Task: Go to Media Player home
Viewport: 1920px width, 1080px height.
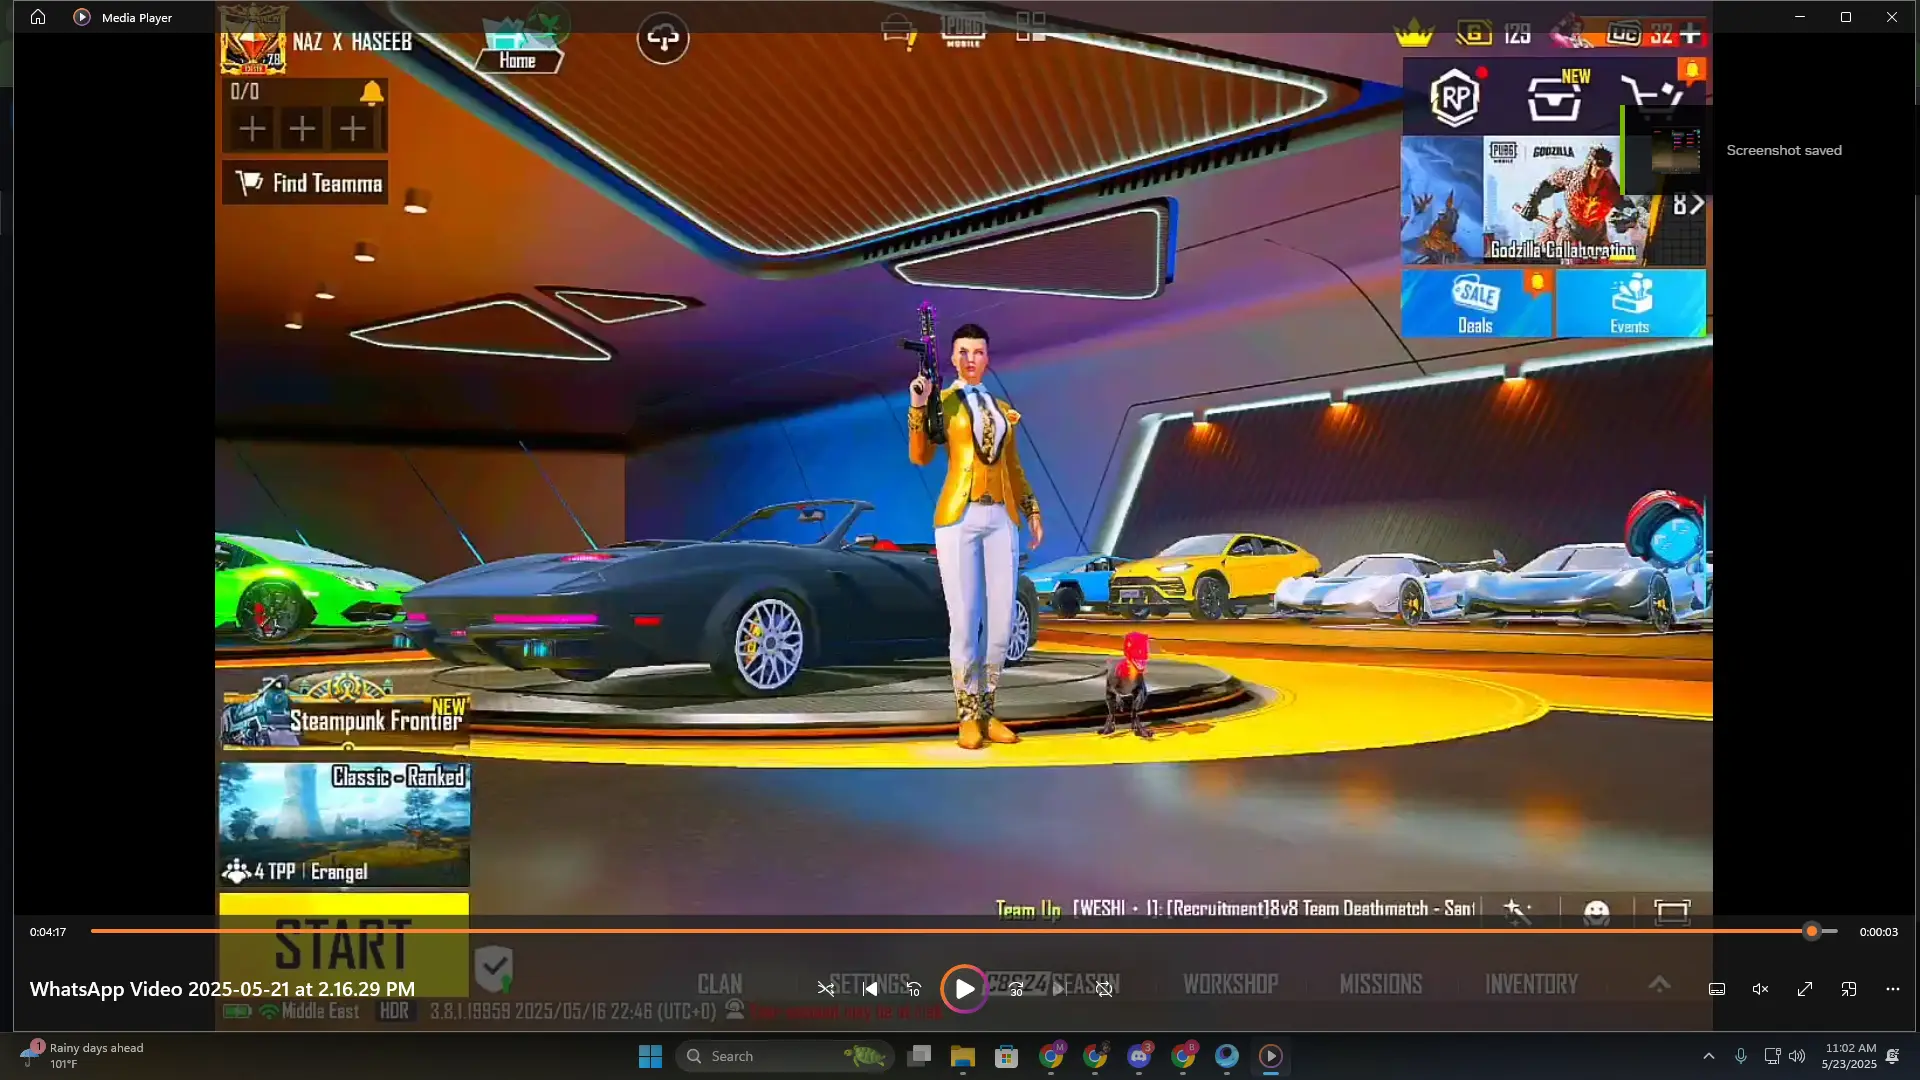Action: (38, 17)
